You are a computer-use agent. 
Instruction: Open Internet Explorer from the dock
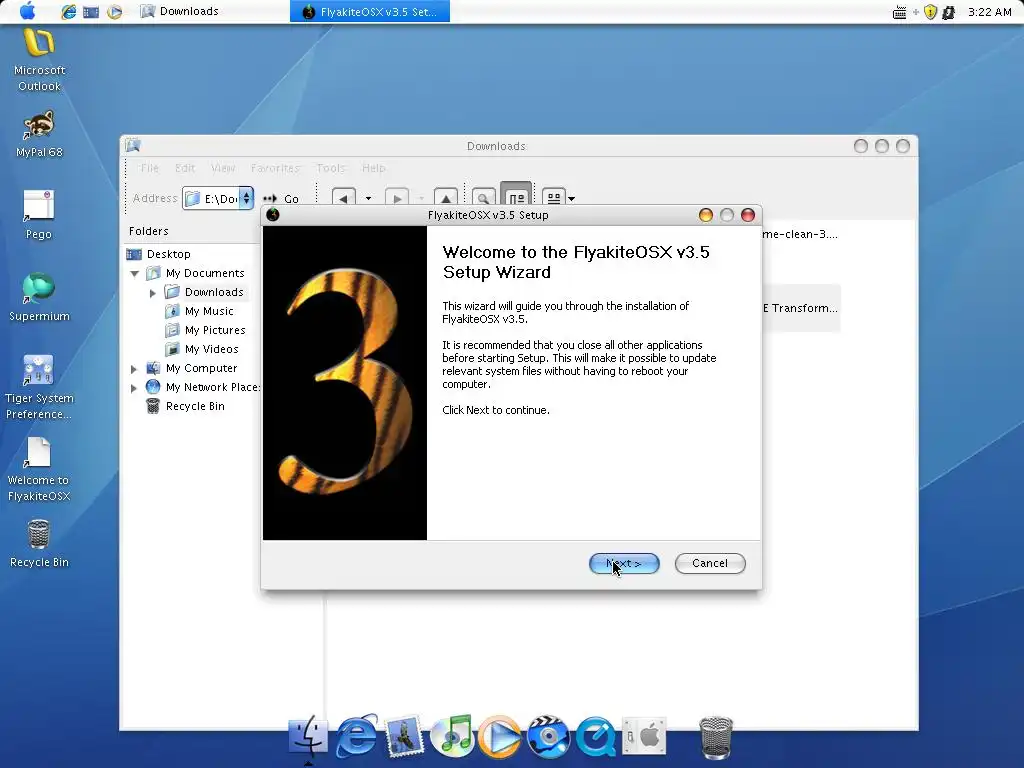pyautogui.click(x=357, y=735)
